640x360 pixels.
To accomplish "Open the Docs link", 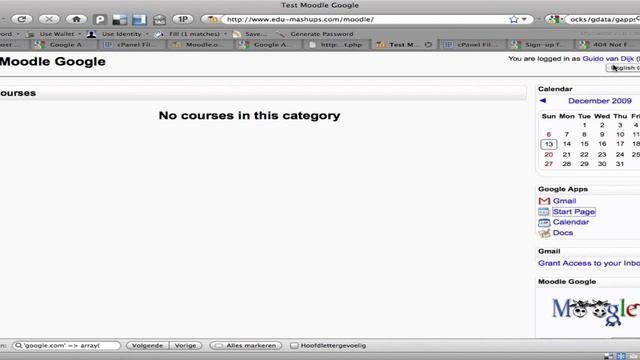I will pos(563,233).
